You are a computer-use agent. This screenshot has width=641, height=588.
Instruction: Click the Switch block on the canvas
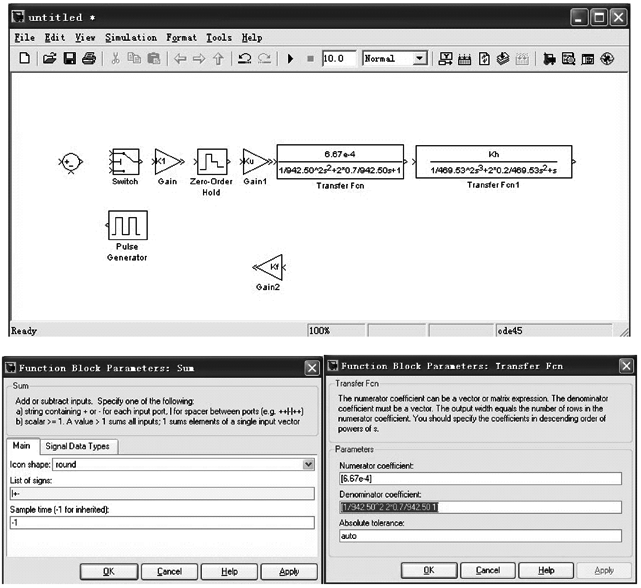pyautogui.click(x=125, y=161)
